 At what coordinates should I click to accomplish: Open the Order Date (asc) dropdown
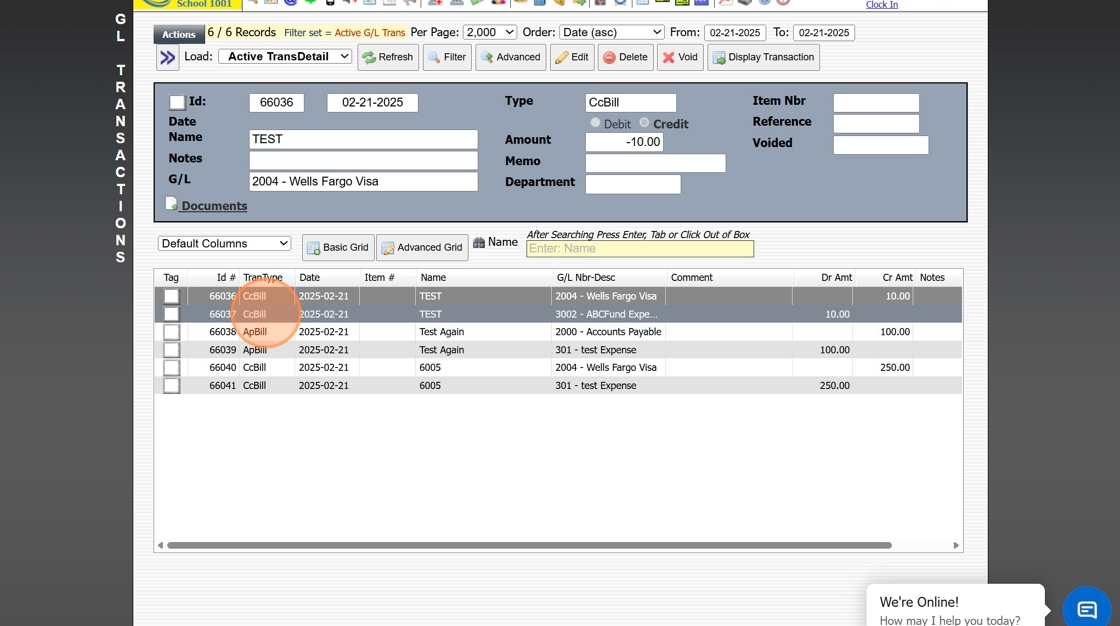point(611,33)
